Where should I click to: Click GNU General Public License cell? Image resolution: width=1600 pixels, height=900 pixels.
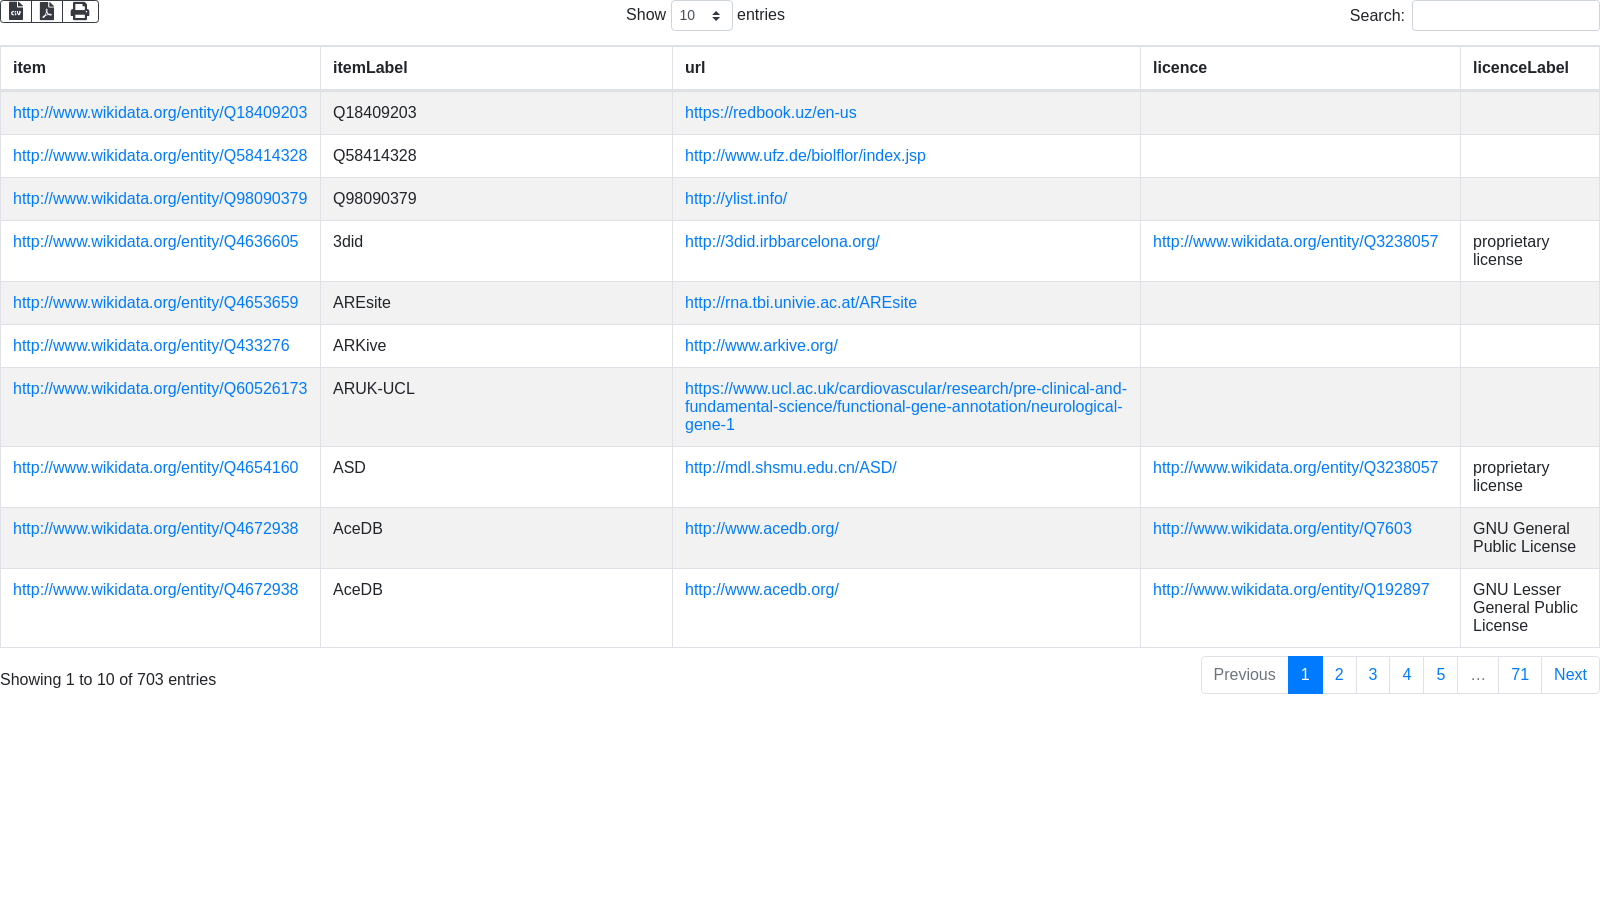click(1530, 538)
